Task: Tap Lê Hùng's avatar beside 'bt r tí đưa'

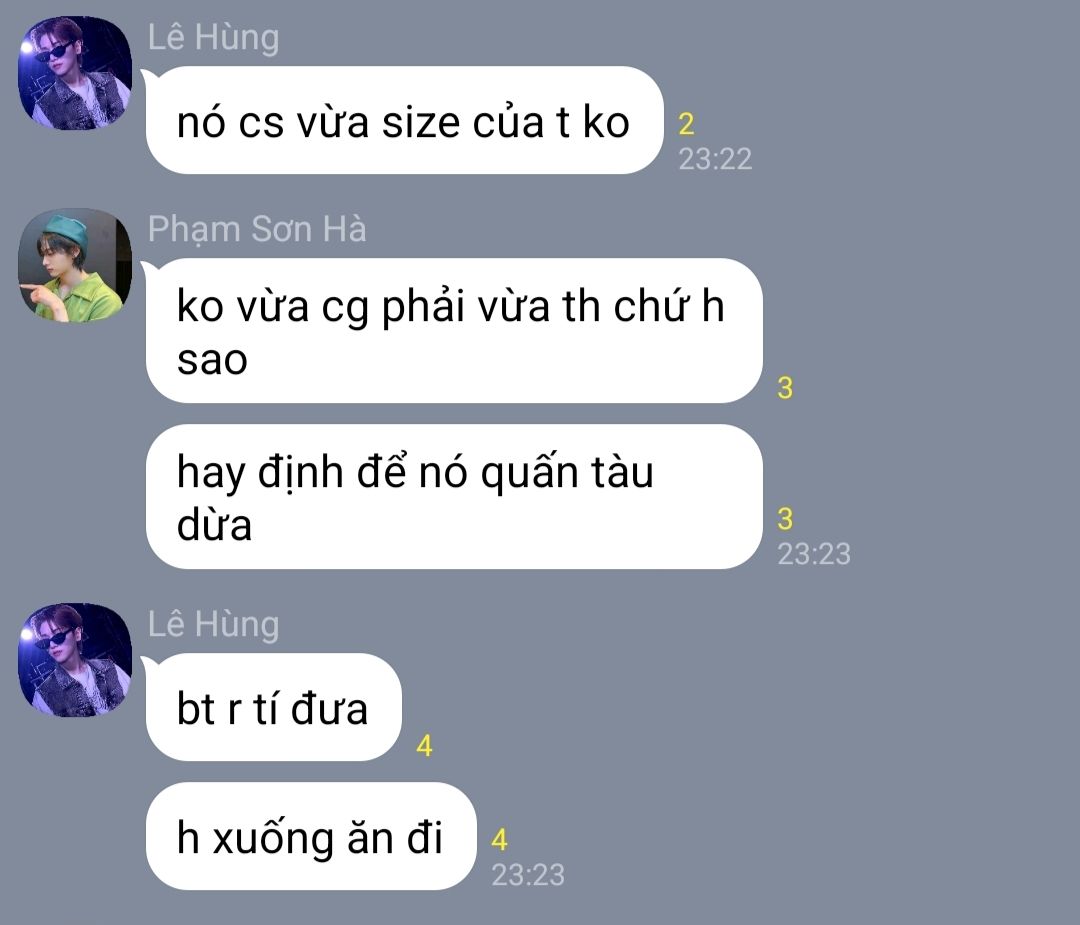Action: point(75,660)
